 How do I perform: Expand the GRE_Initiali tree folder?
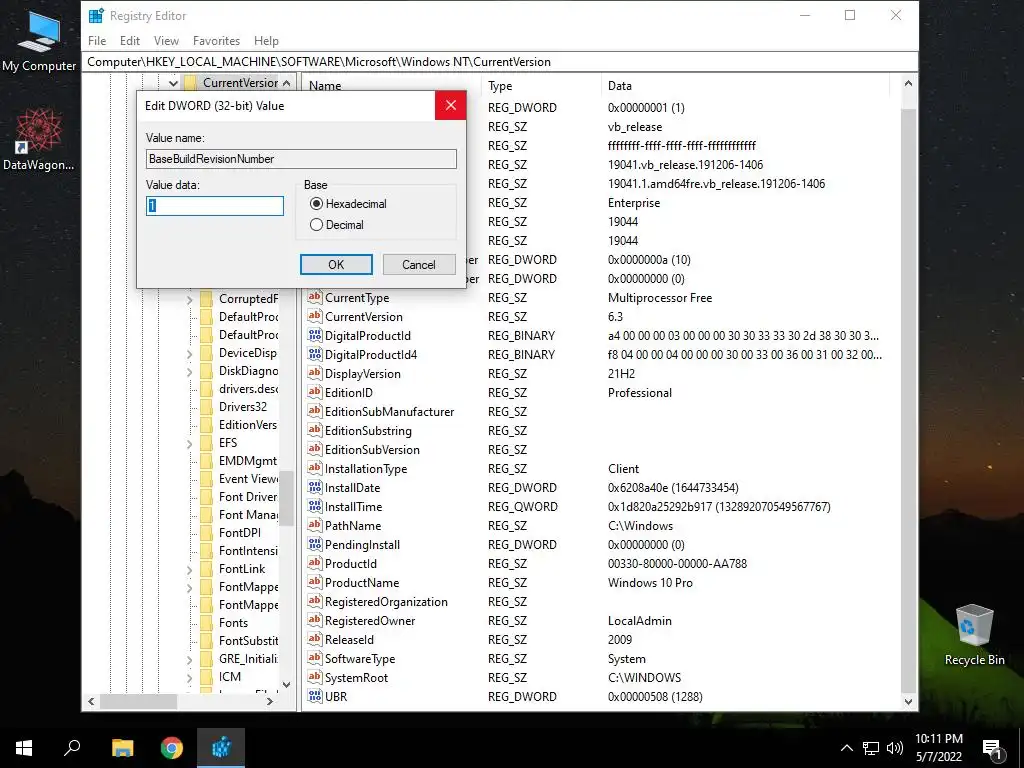pos(189,660)
